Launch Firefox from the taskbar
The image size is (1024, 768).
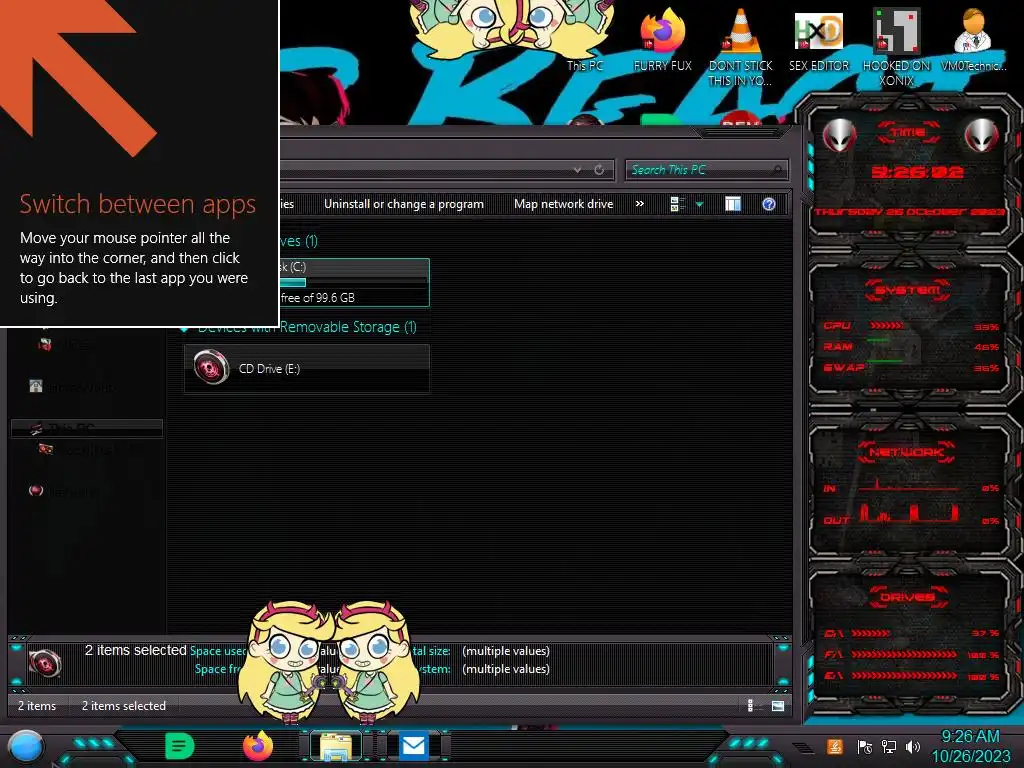[257, 746]
